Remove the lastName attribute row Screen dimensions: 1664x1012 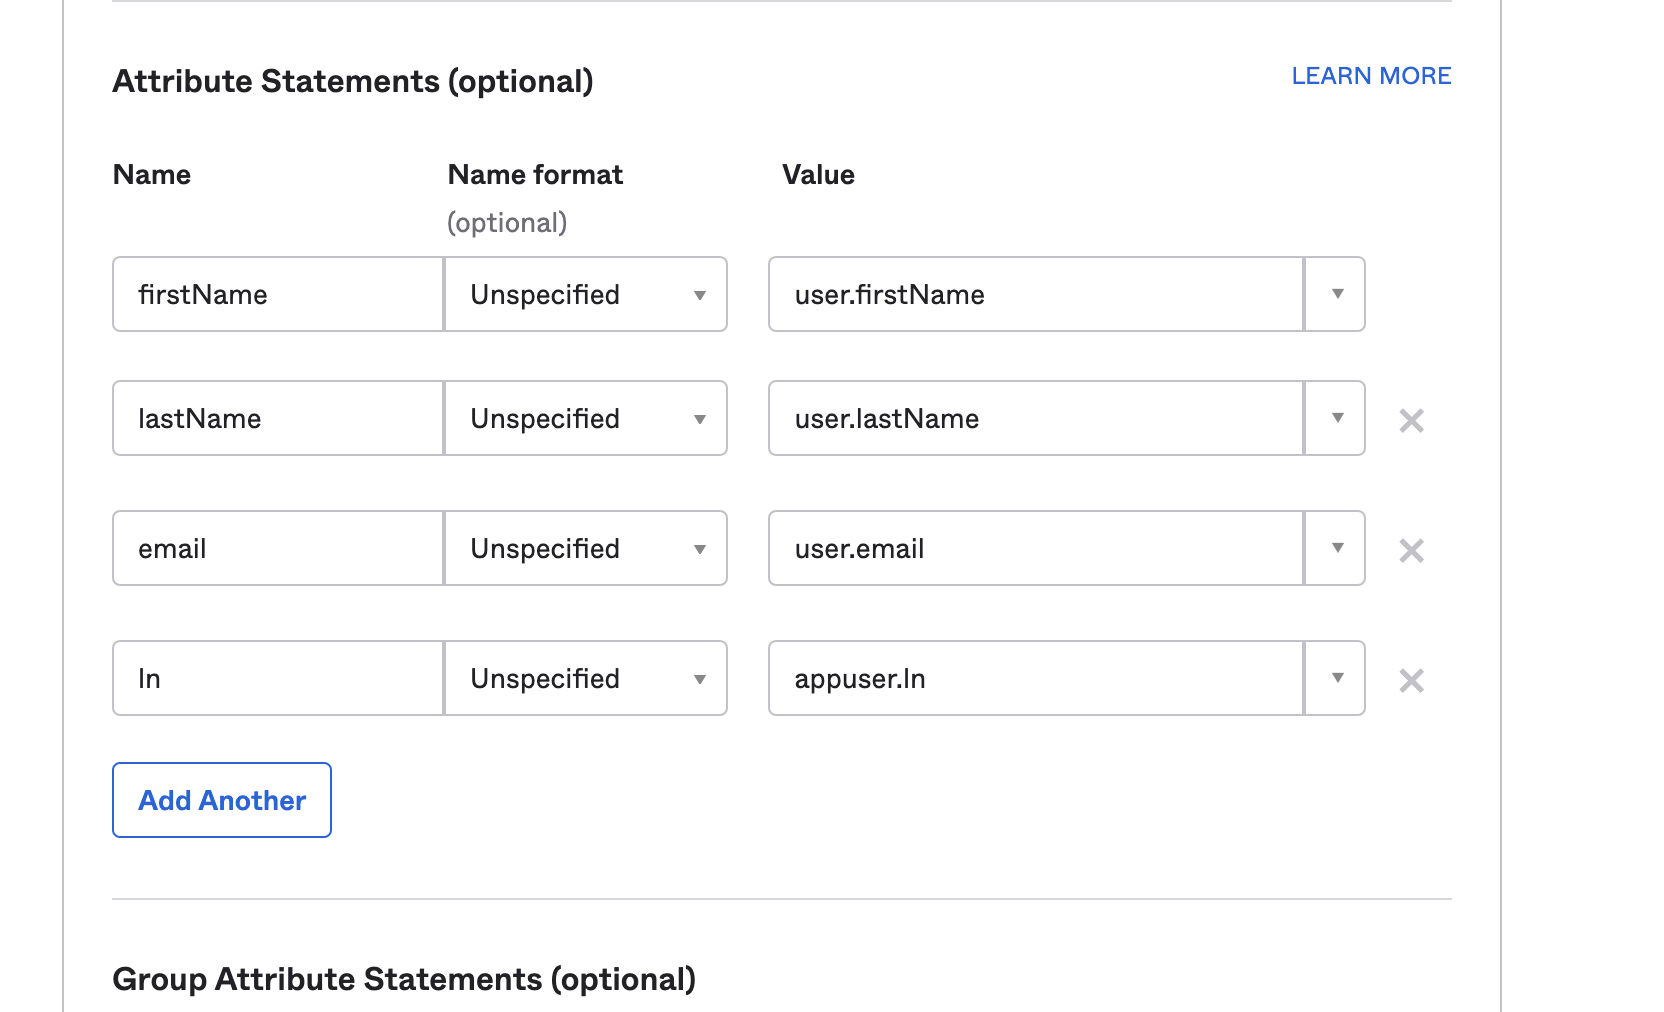click(1411, 420)
